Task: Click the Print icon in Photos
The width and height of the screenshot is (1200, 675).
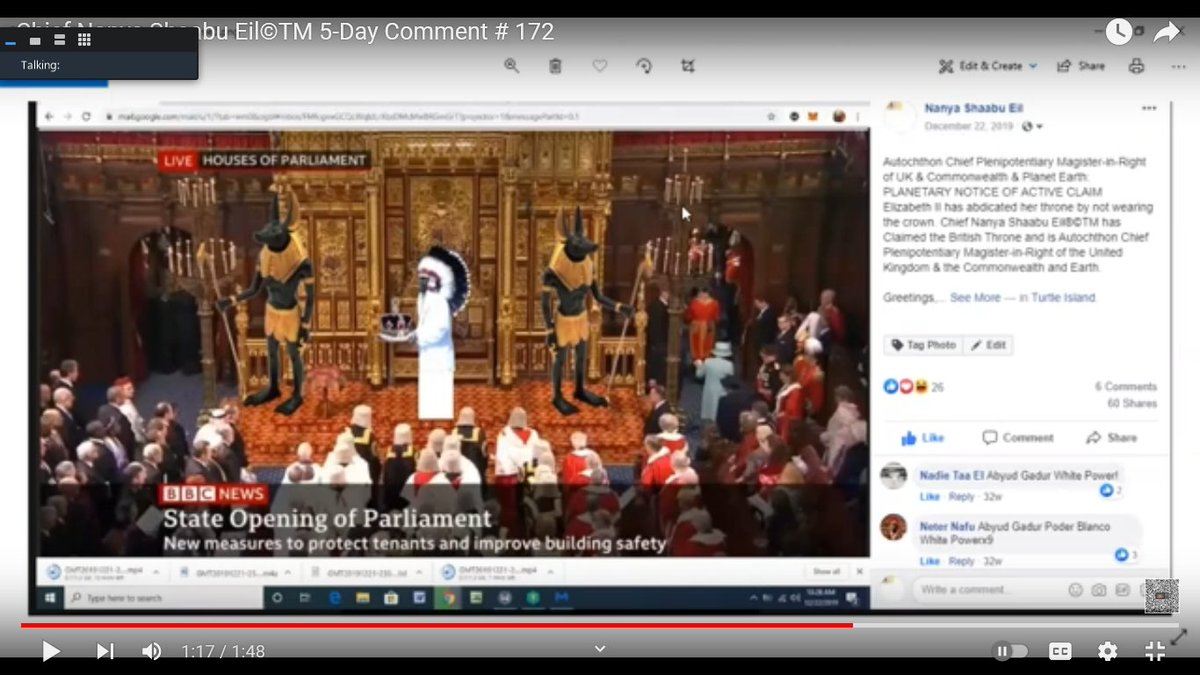Action: [x=1136, y=65]
